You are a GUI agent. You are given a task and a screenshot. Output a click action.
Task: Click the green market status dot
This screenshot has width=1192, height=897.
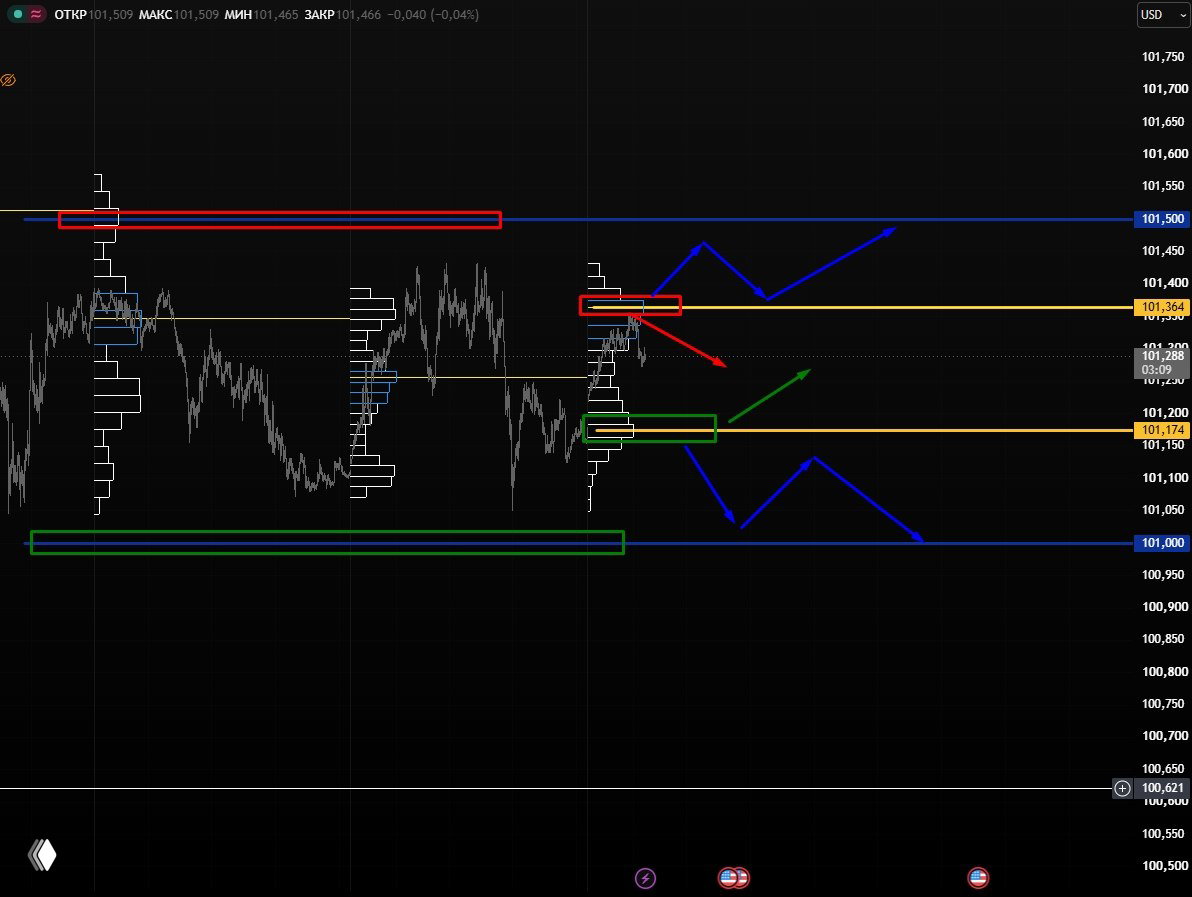(x=17, y=14)
